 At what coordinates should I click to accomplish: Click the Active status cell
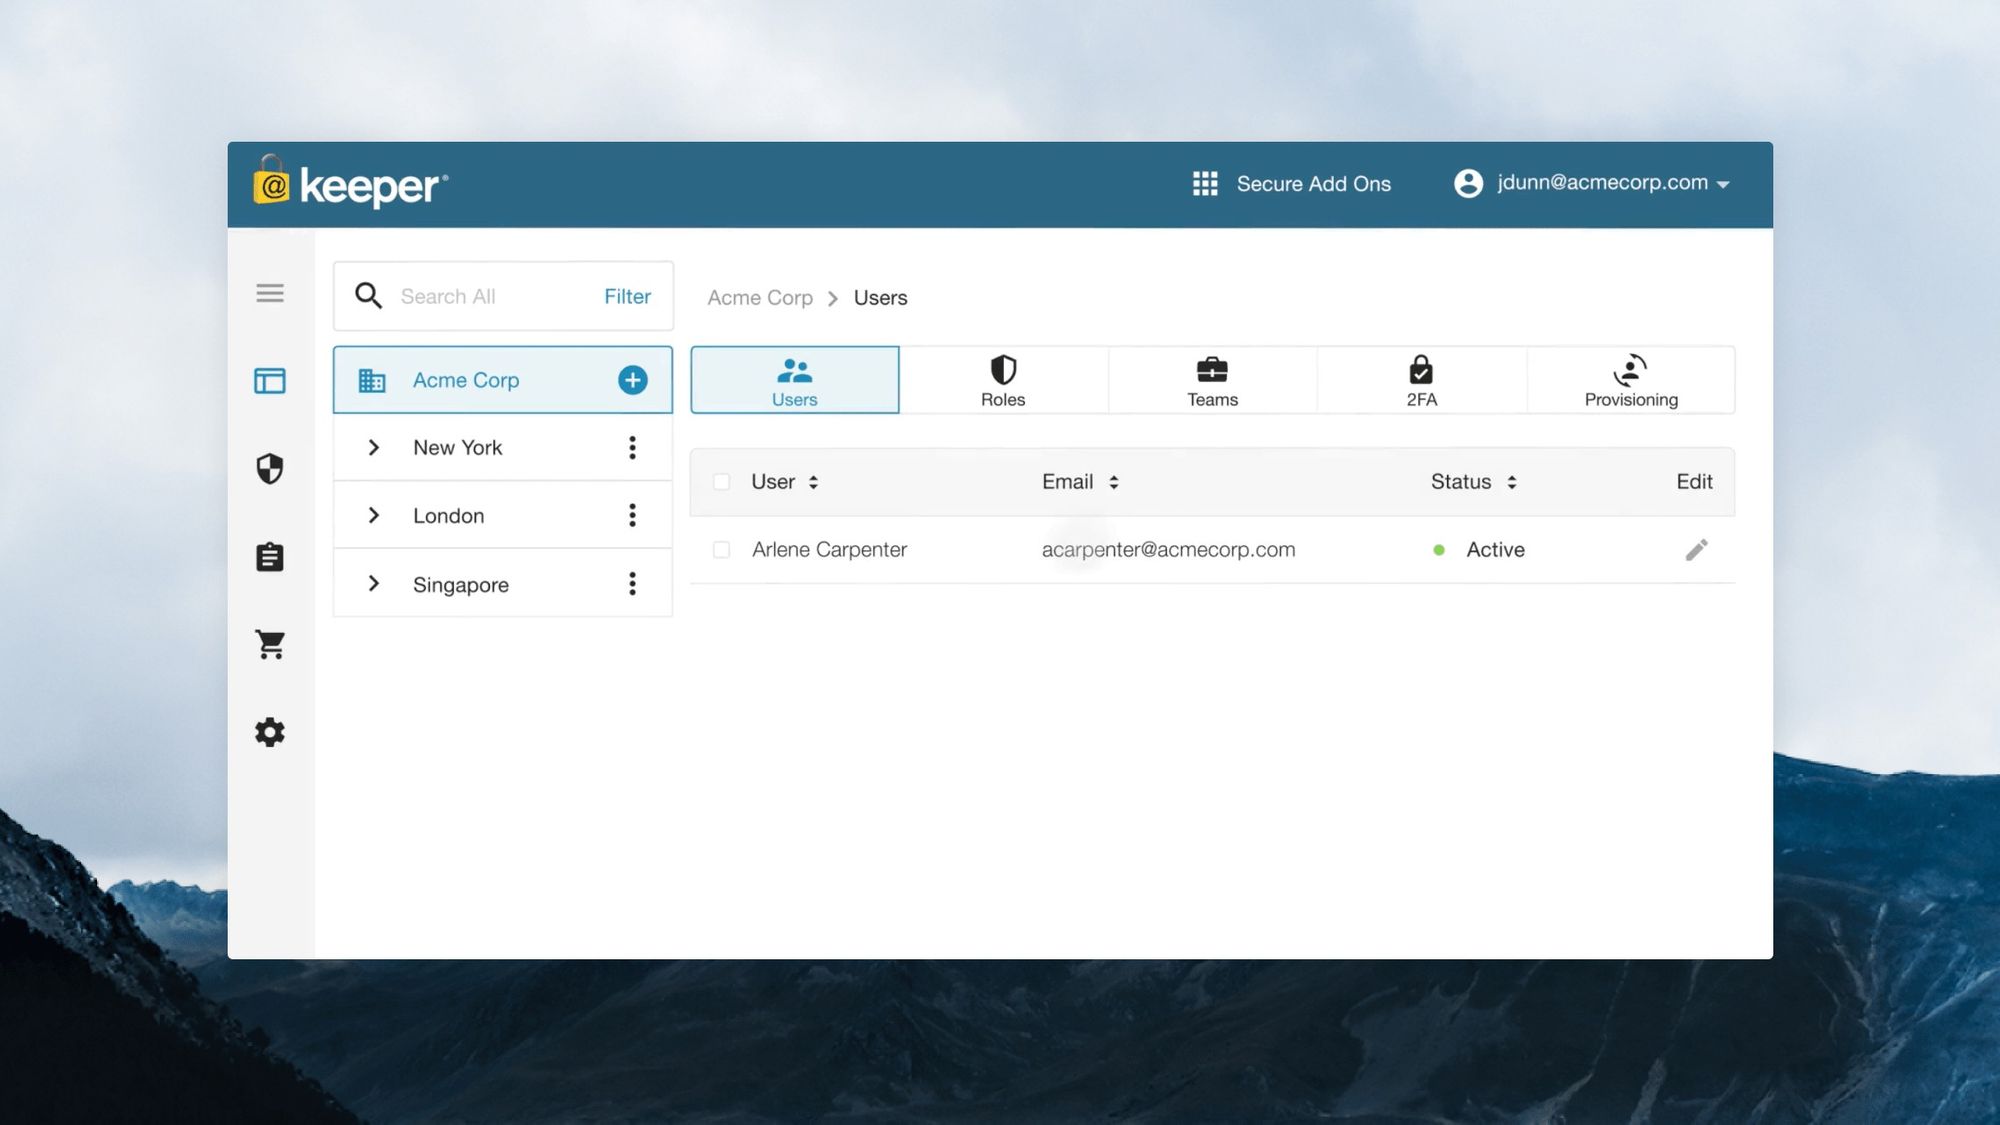pyautogui.click(x=1479, y=550)
